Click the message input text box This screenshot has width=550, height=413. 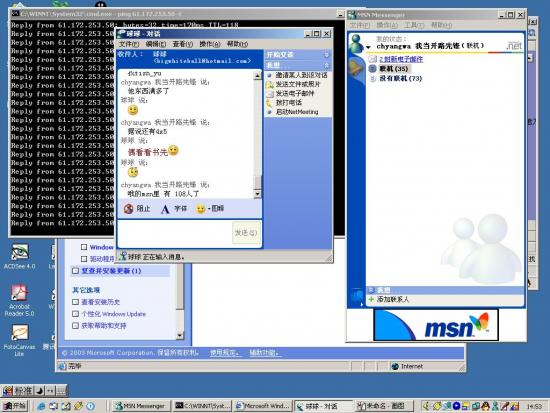coord(175,233)
